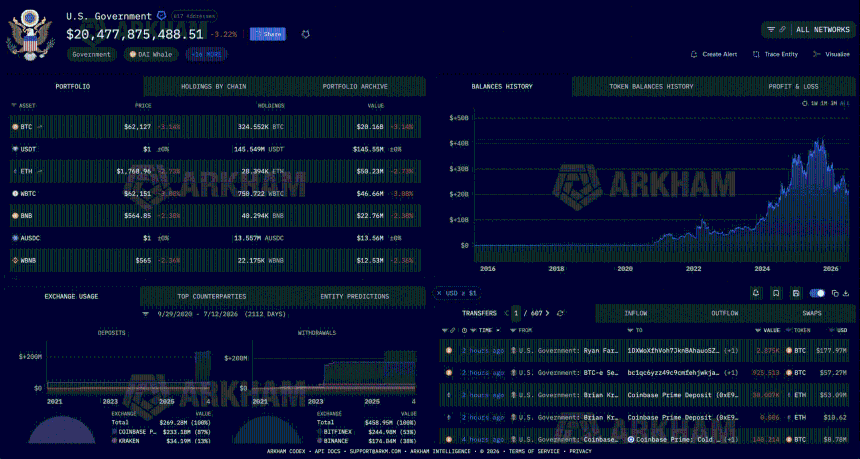860x459 pixels.
Task: Select the Government tag
Action: 92,54
